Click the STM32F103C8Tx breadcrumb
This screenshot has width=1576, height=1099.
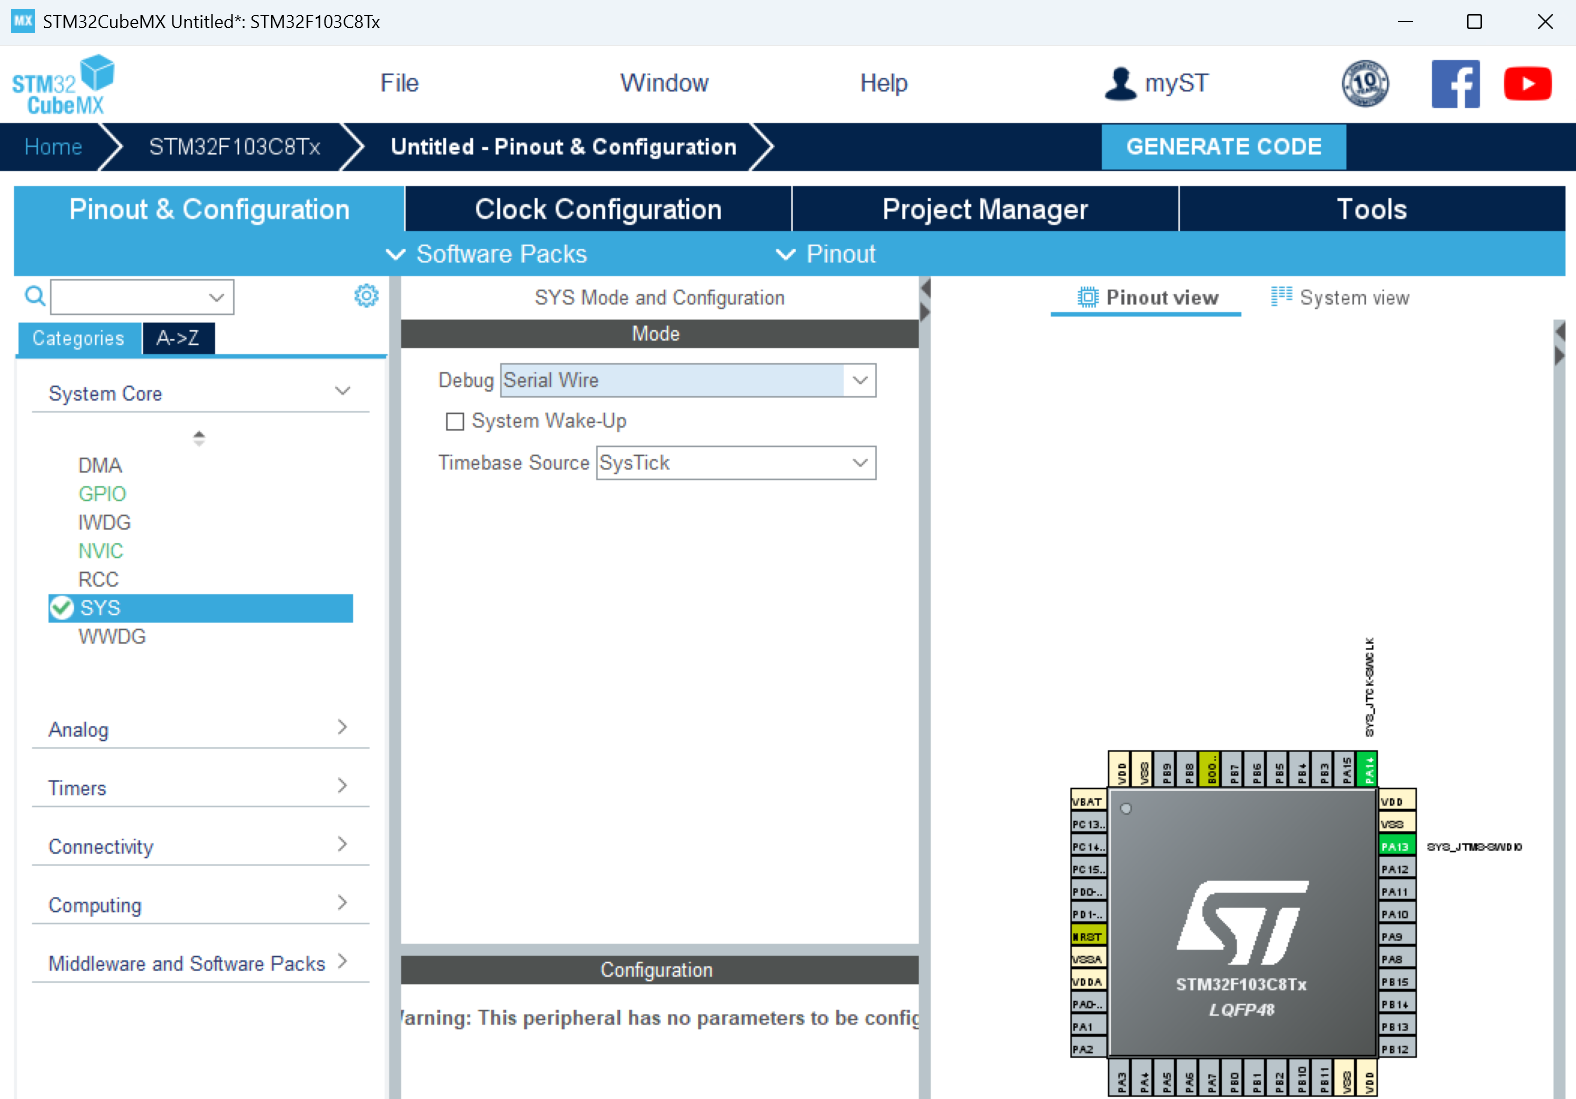click(235, 147)
